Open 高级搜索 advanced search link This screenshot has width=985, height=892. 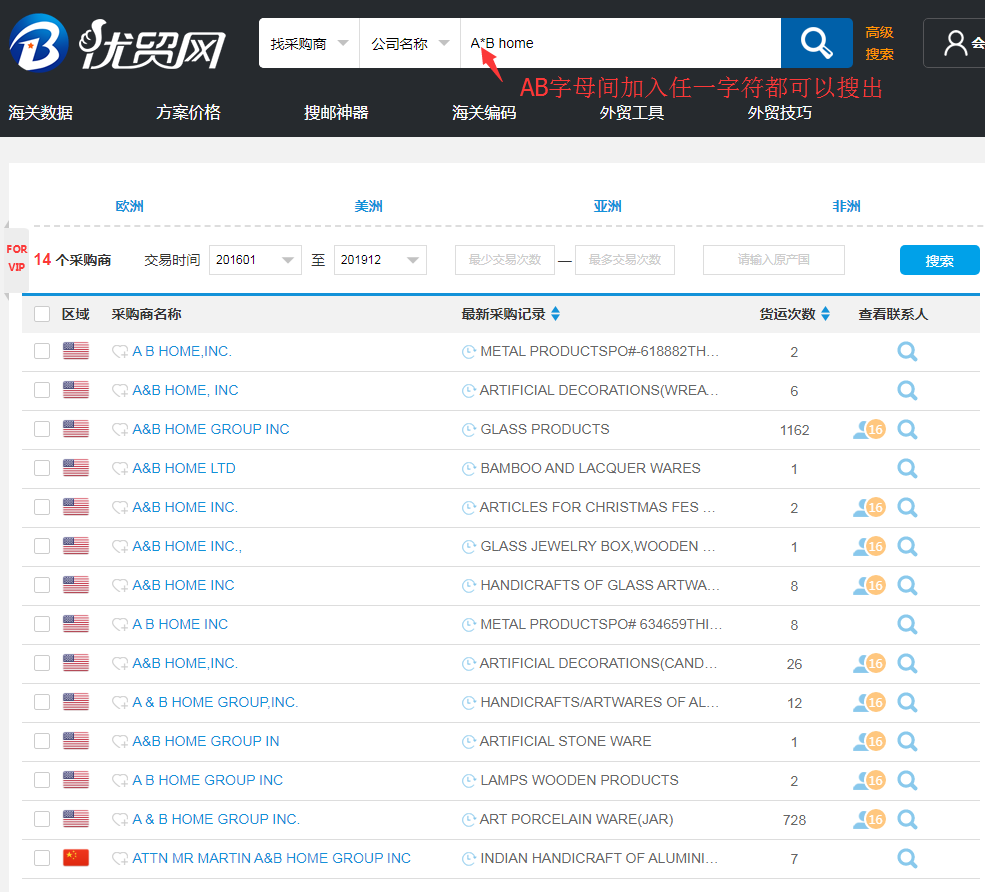point(879,43)
